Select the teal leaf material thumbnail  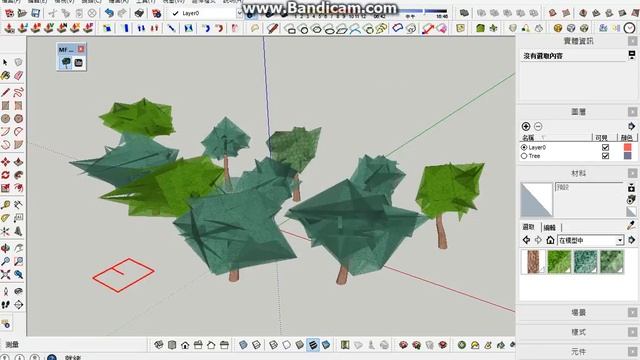(585, 261)
